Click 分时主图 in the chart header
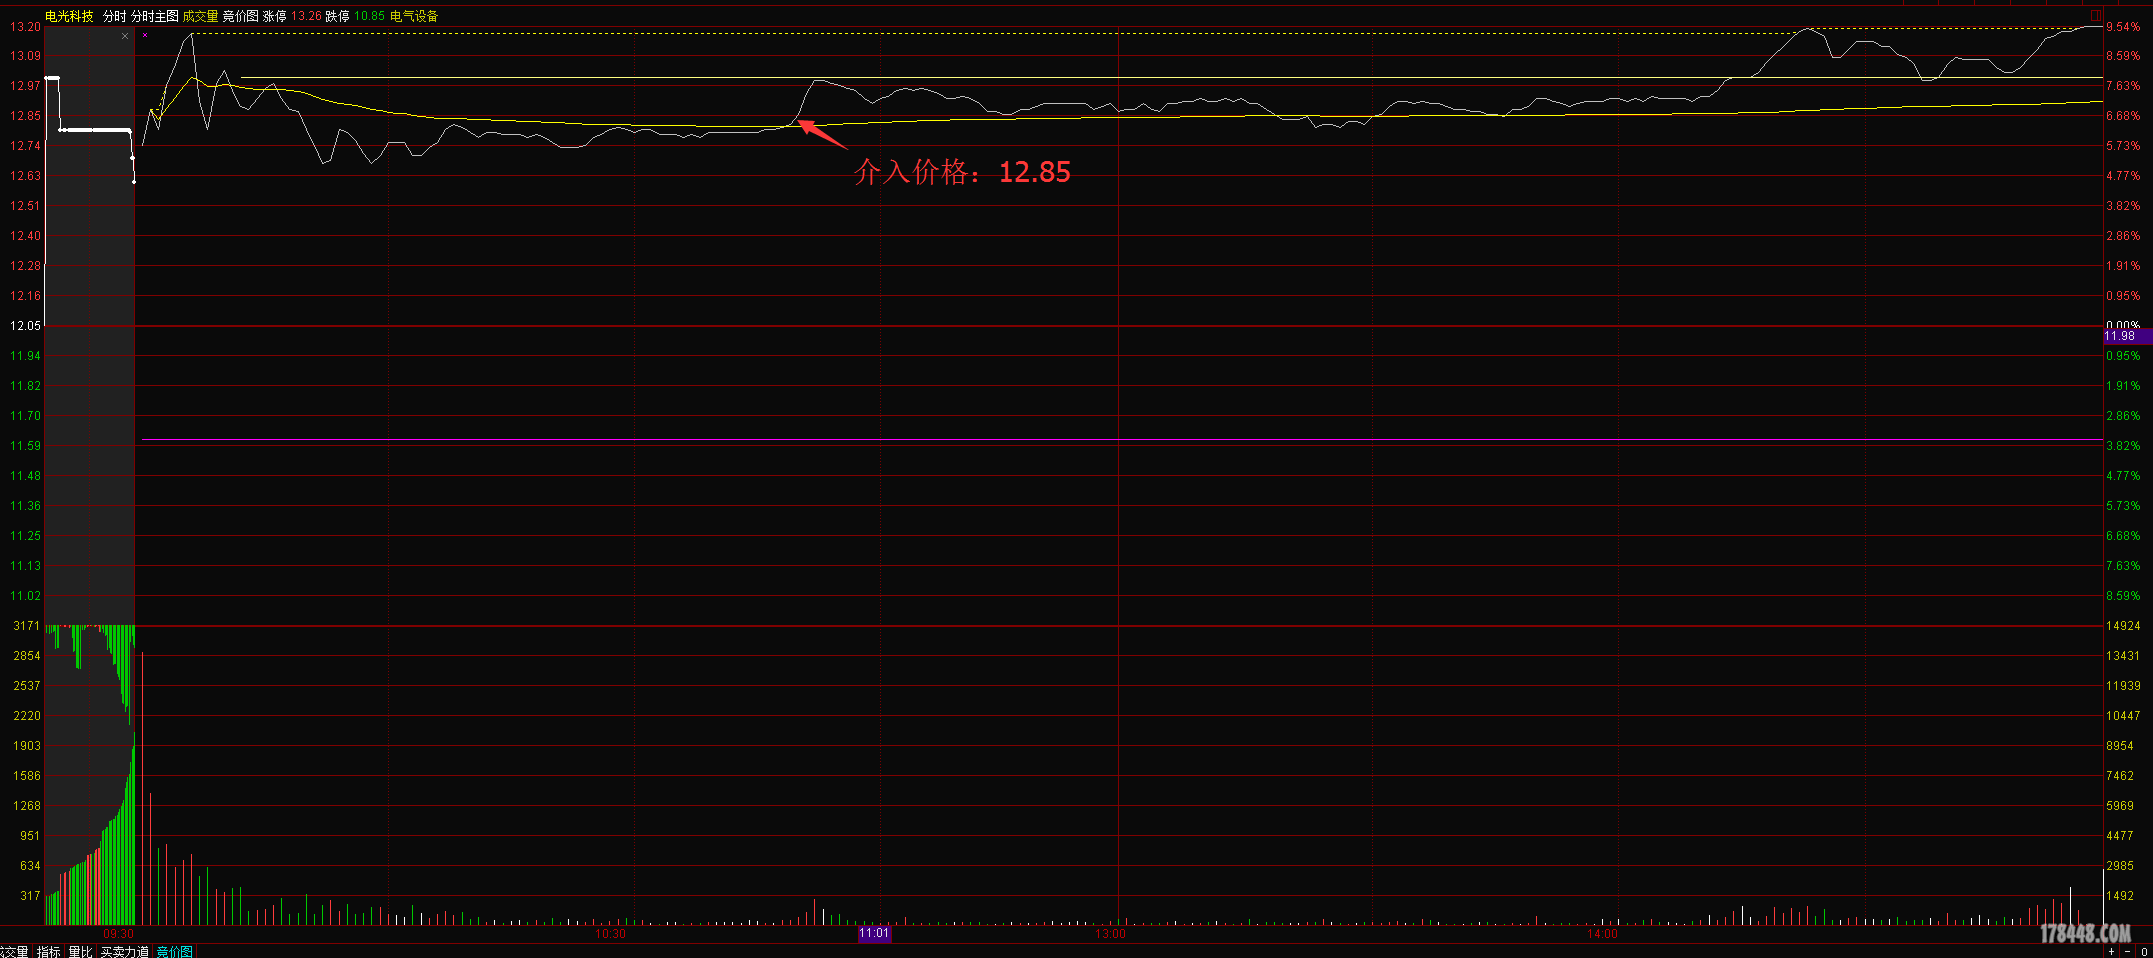2153x958 pixels. (x=154, y=16)
